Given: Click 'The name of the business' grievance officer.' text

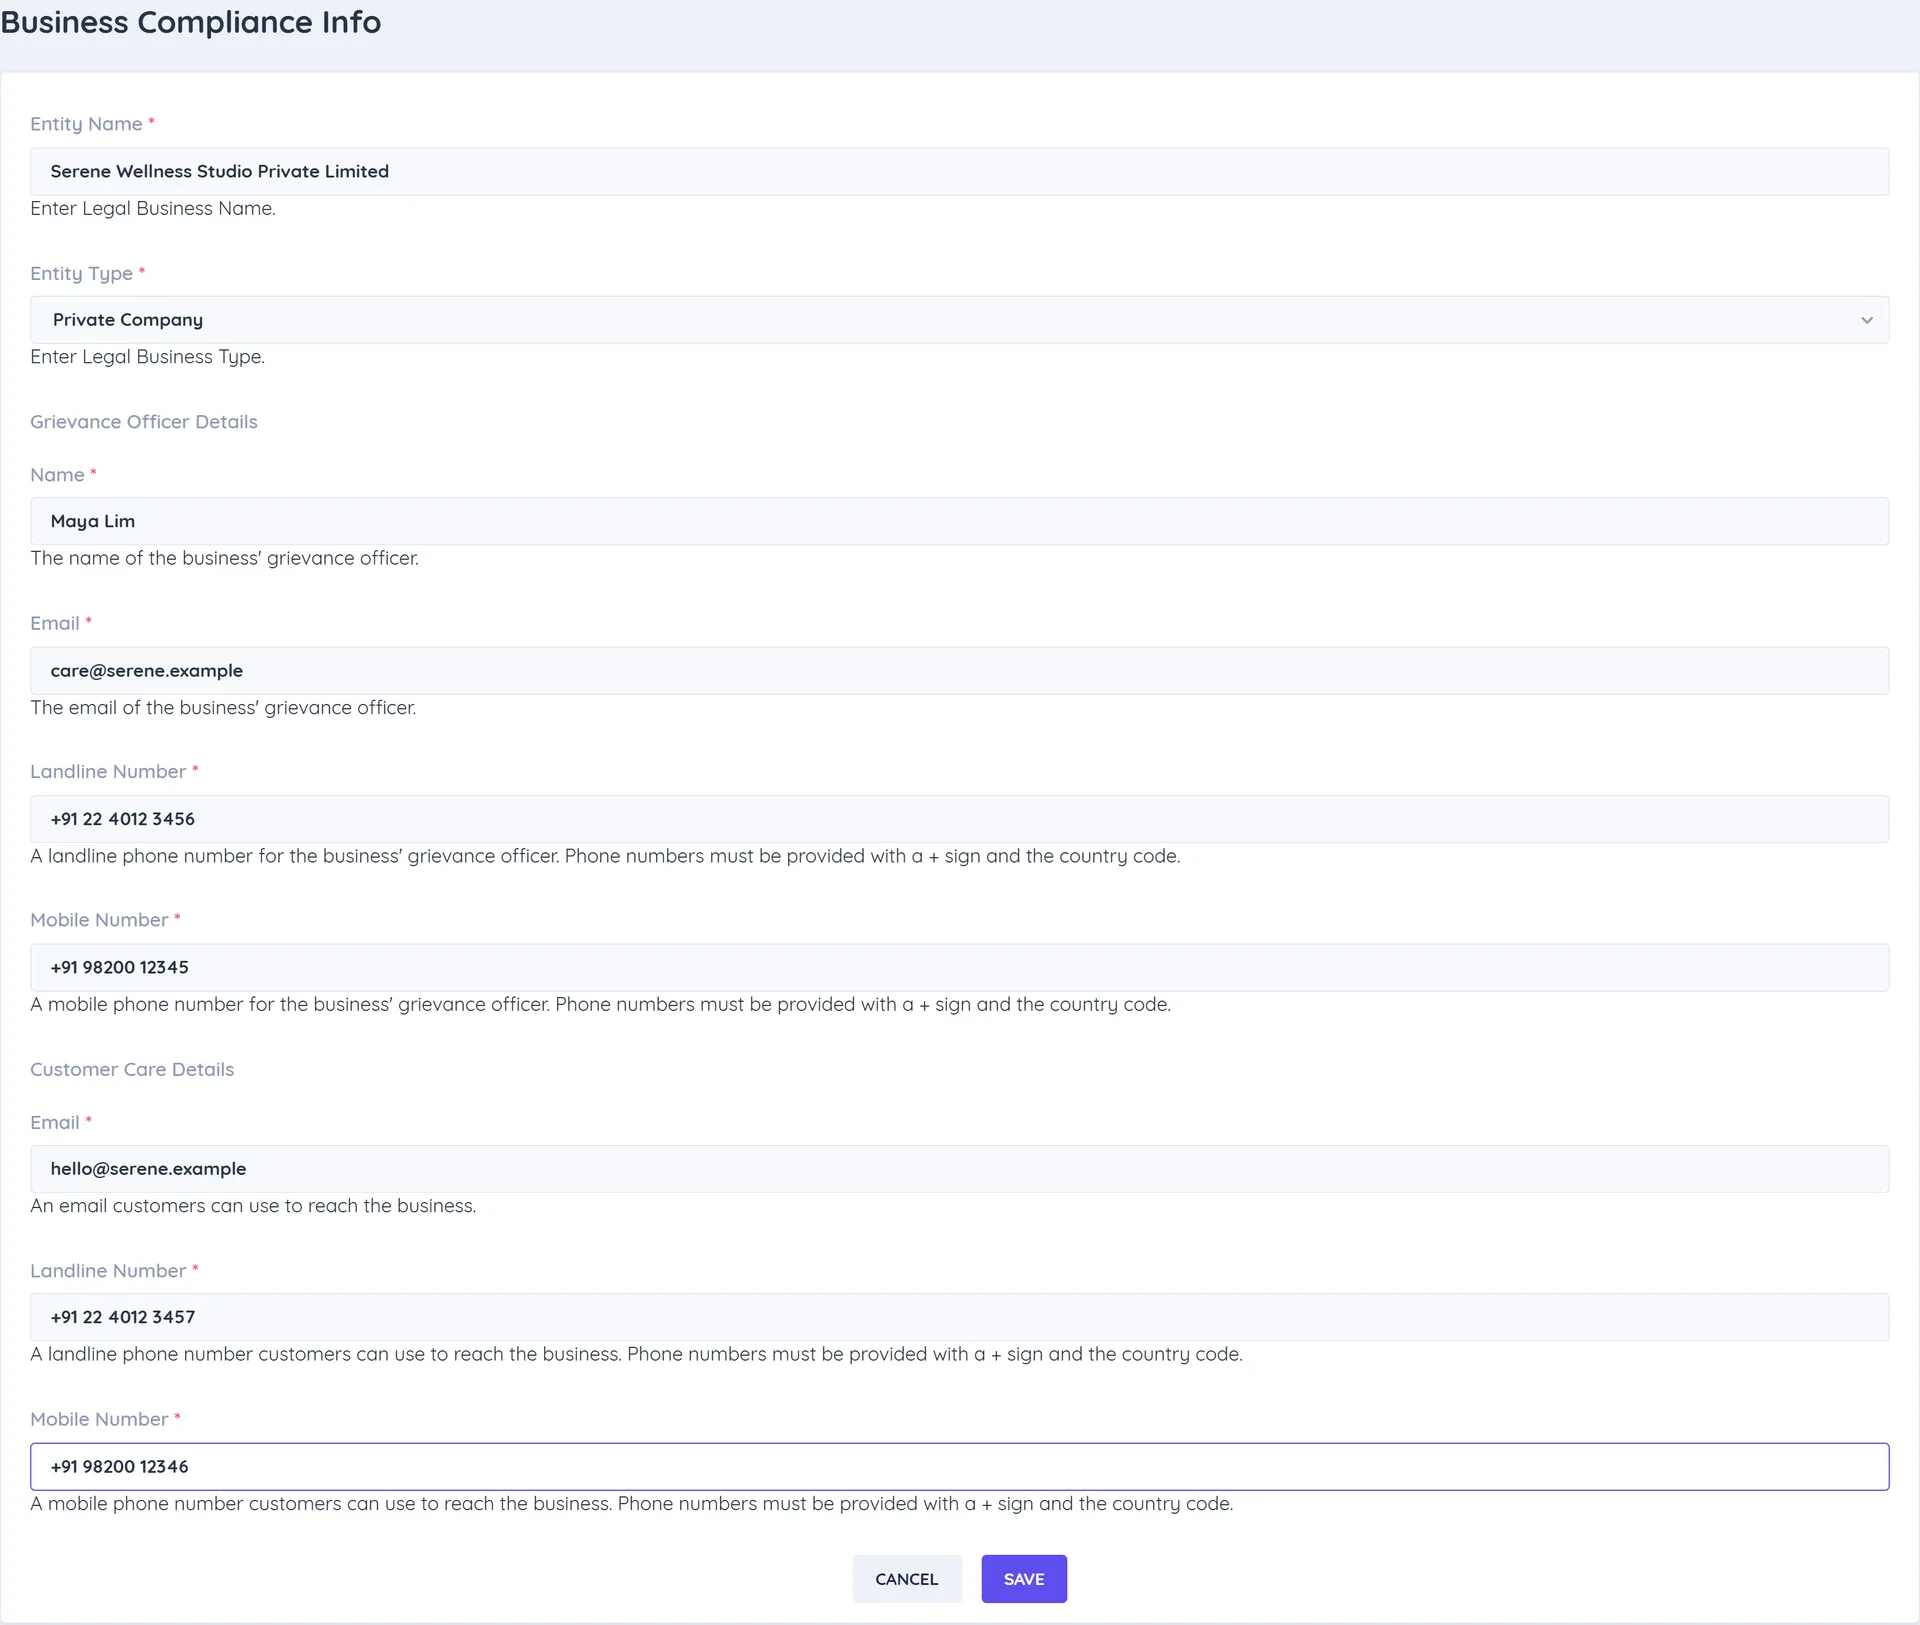Looking at the screenshot, I should coord(225,558).
